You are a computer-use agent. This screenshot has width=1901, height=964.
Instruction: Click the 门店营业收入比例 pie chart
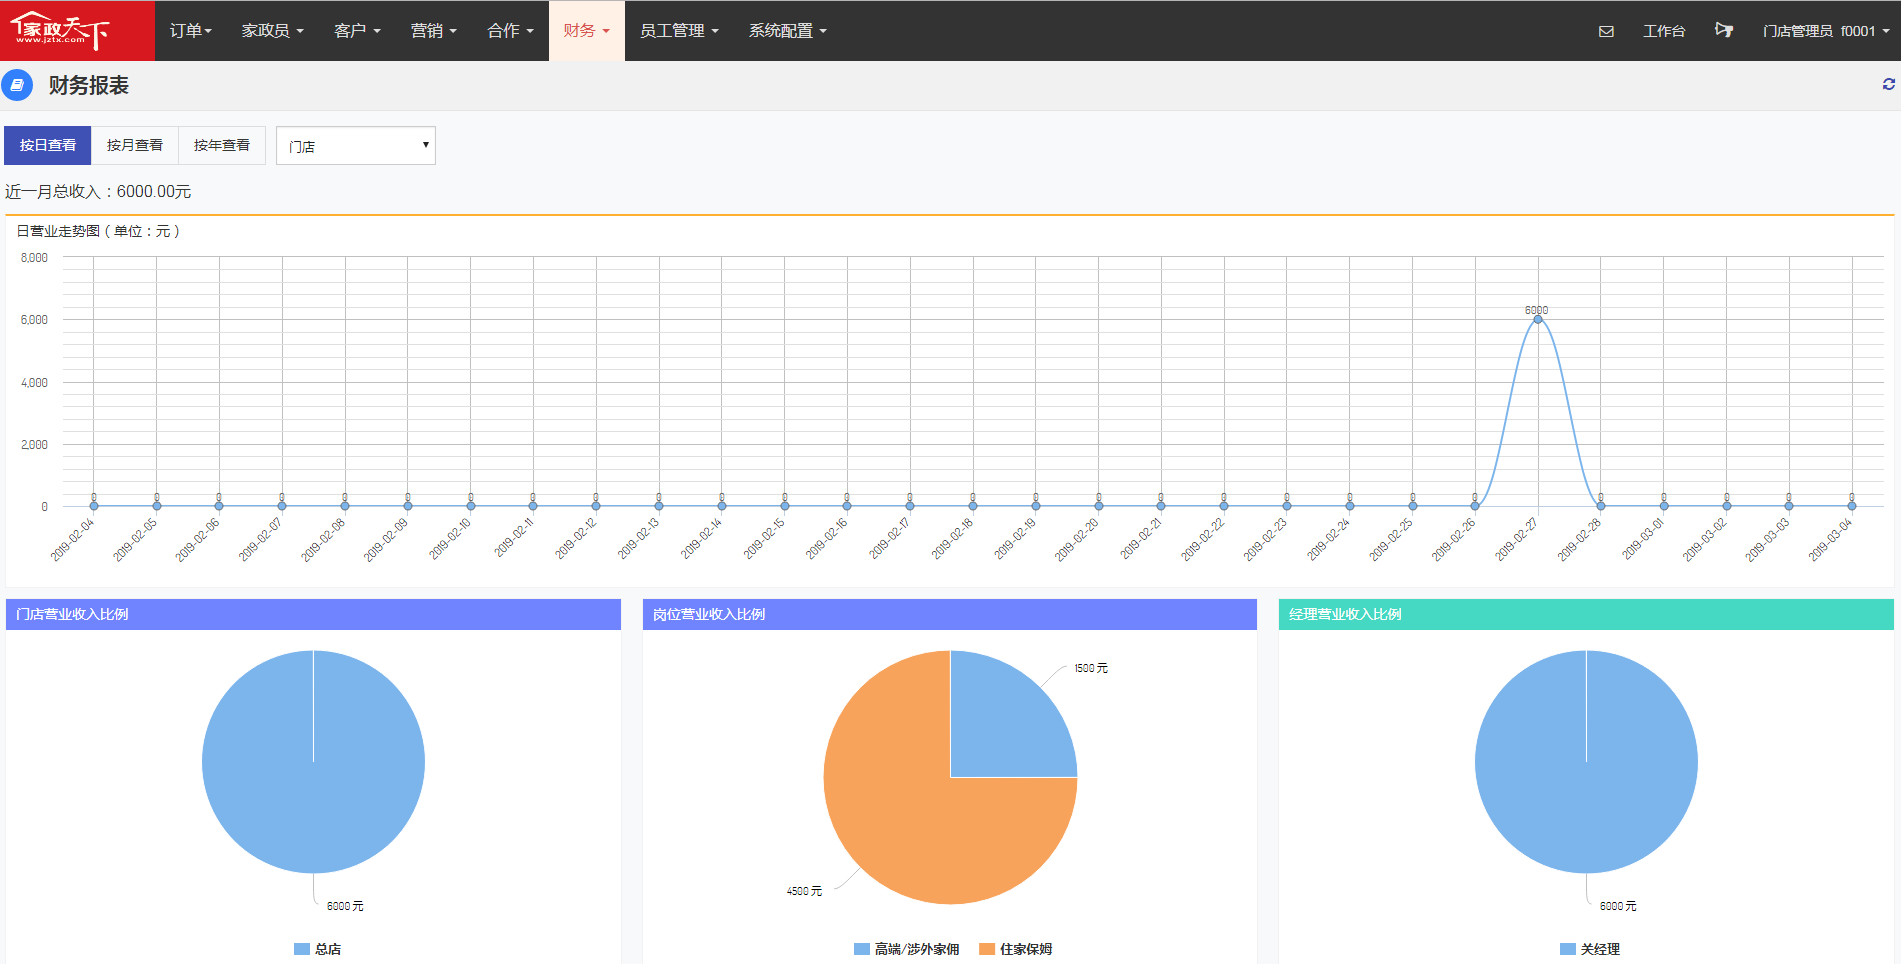(x=313, y=762)
